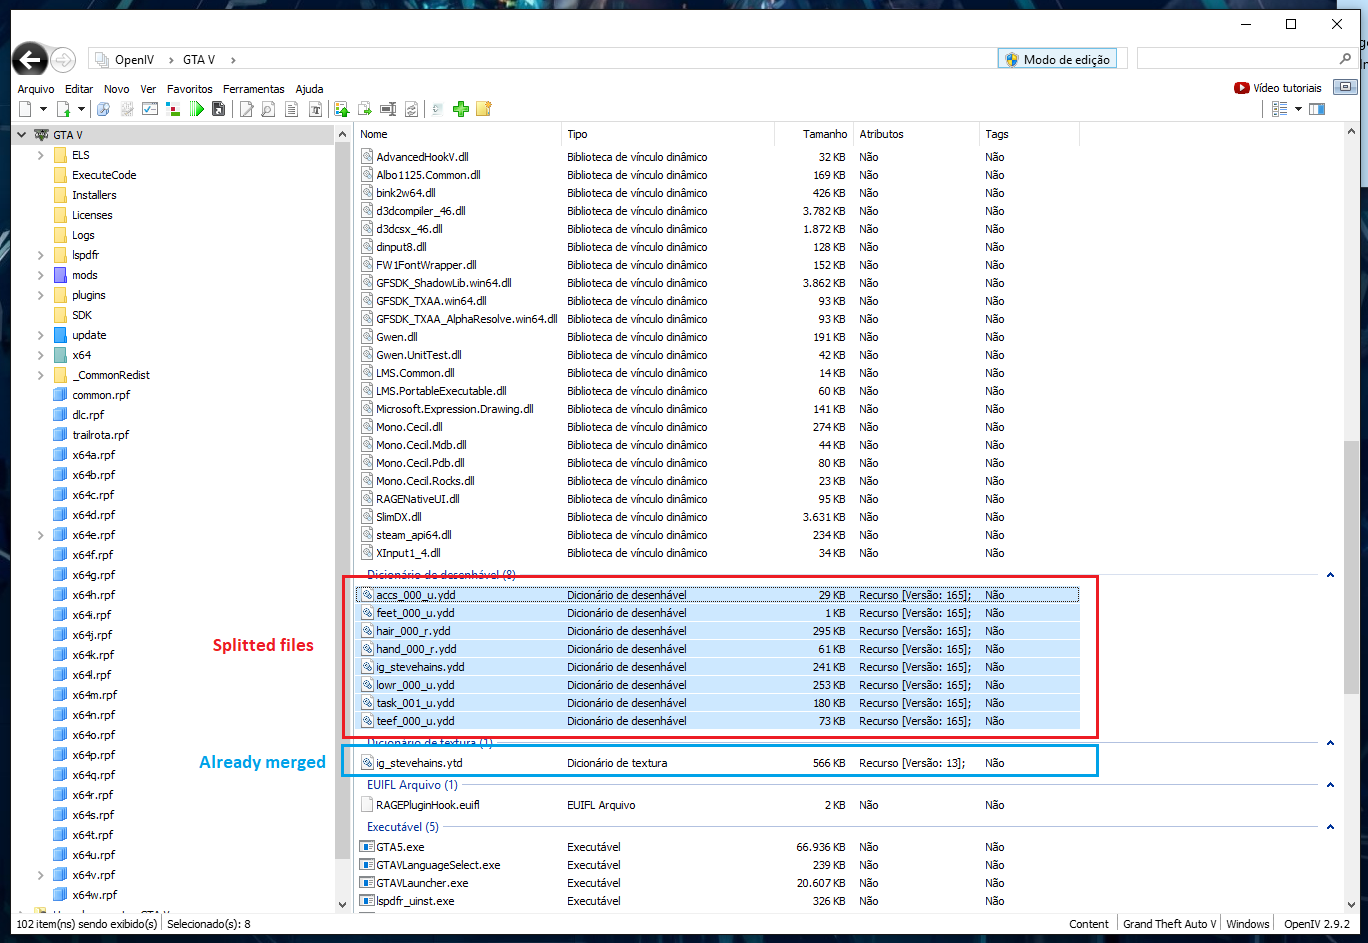Click the YouTube Vídeo tutoriais icon
This screenshot has width=1368, height=943.
[1241, 88]
